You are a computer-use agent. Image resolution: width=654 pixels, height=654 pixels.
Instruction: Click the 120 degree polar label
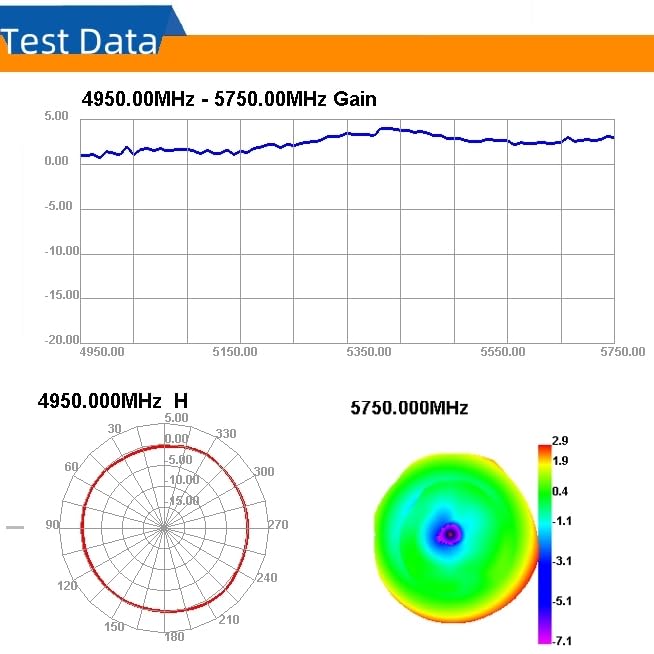tap(67, 586)
